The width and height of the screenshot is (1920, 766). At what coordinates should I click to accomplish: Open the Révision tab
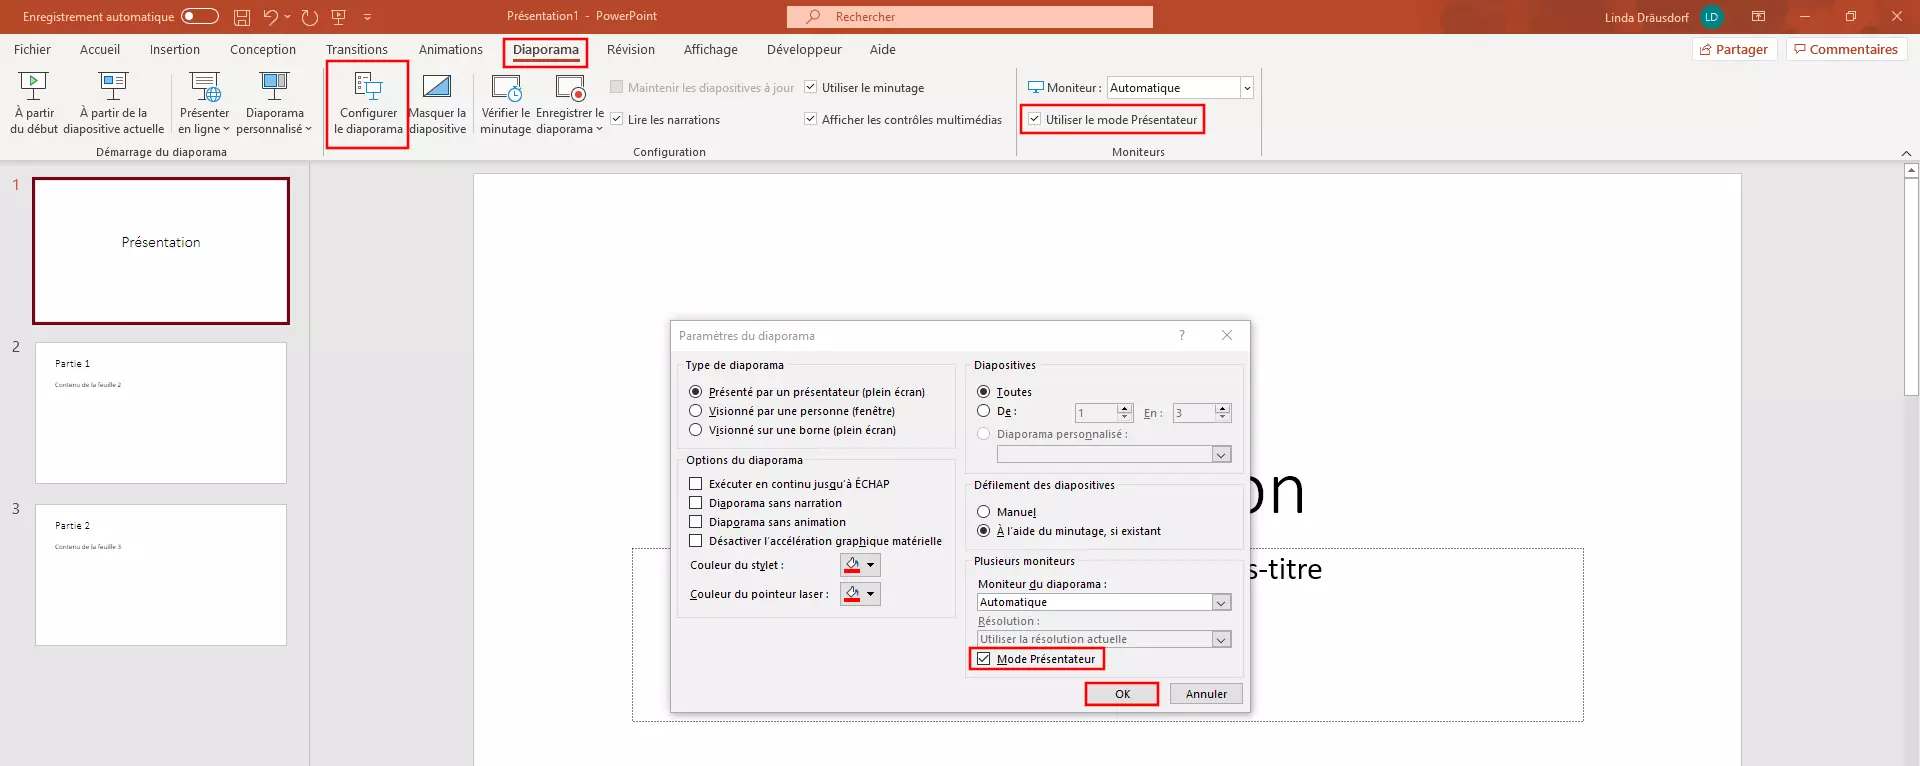click(x=631, y=49)
